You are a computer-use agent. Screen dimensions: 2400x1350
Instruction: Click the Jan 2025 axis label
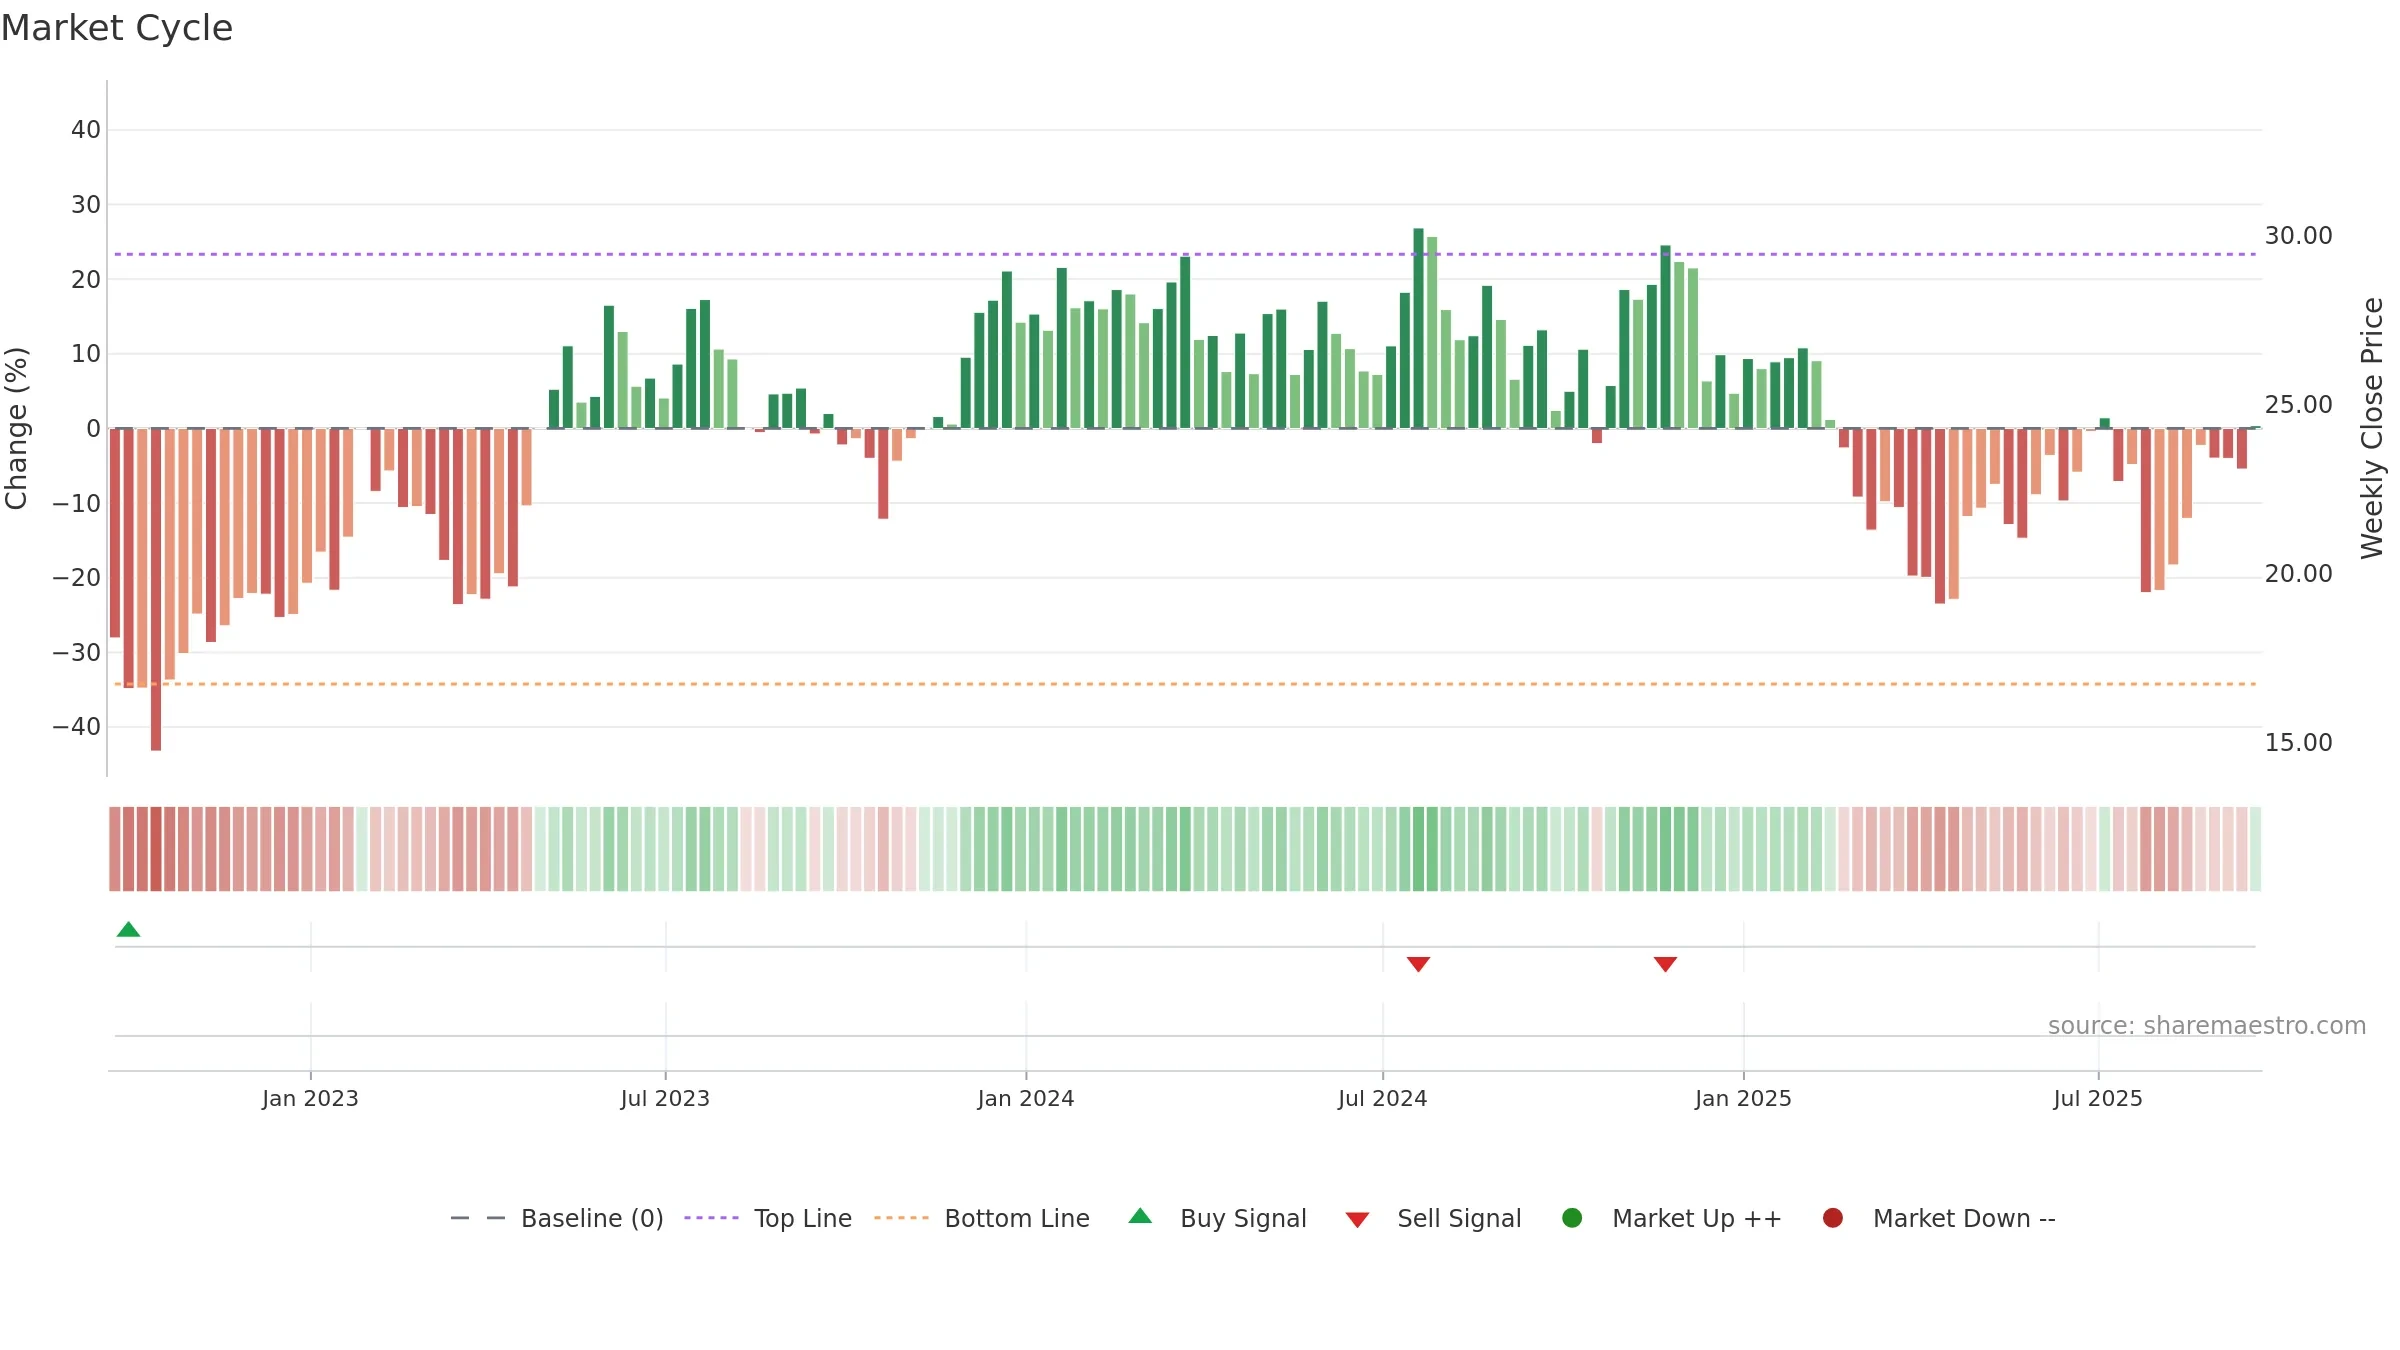[x=1743, y=1099]
